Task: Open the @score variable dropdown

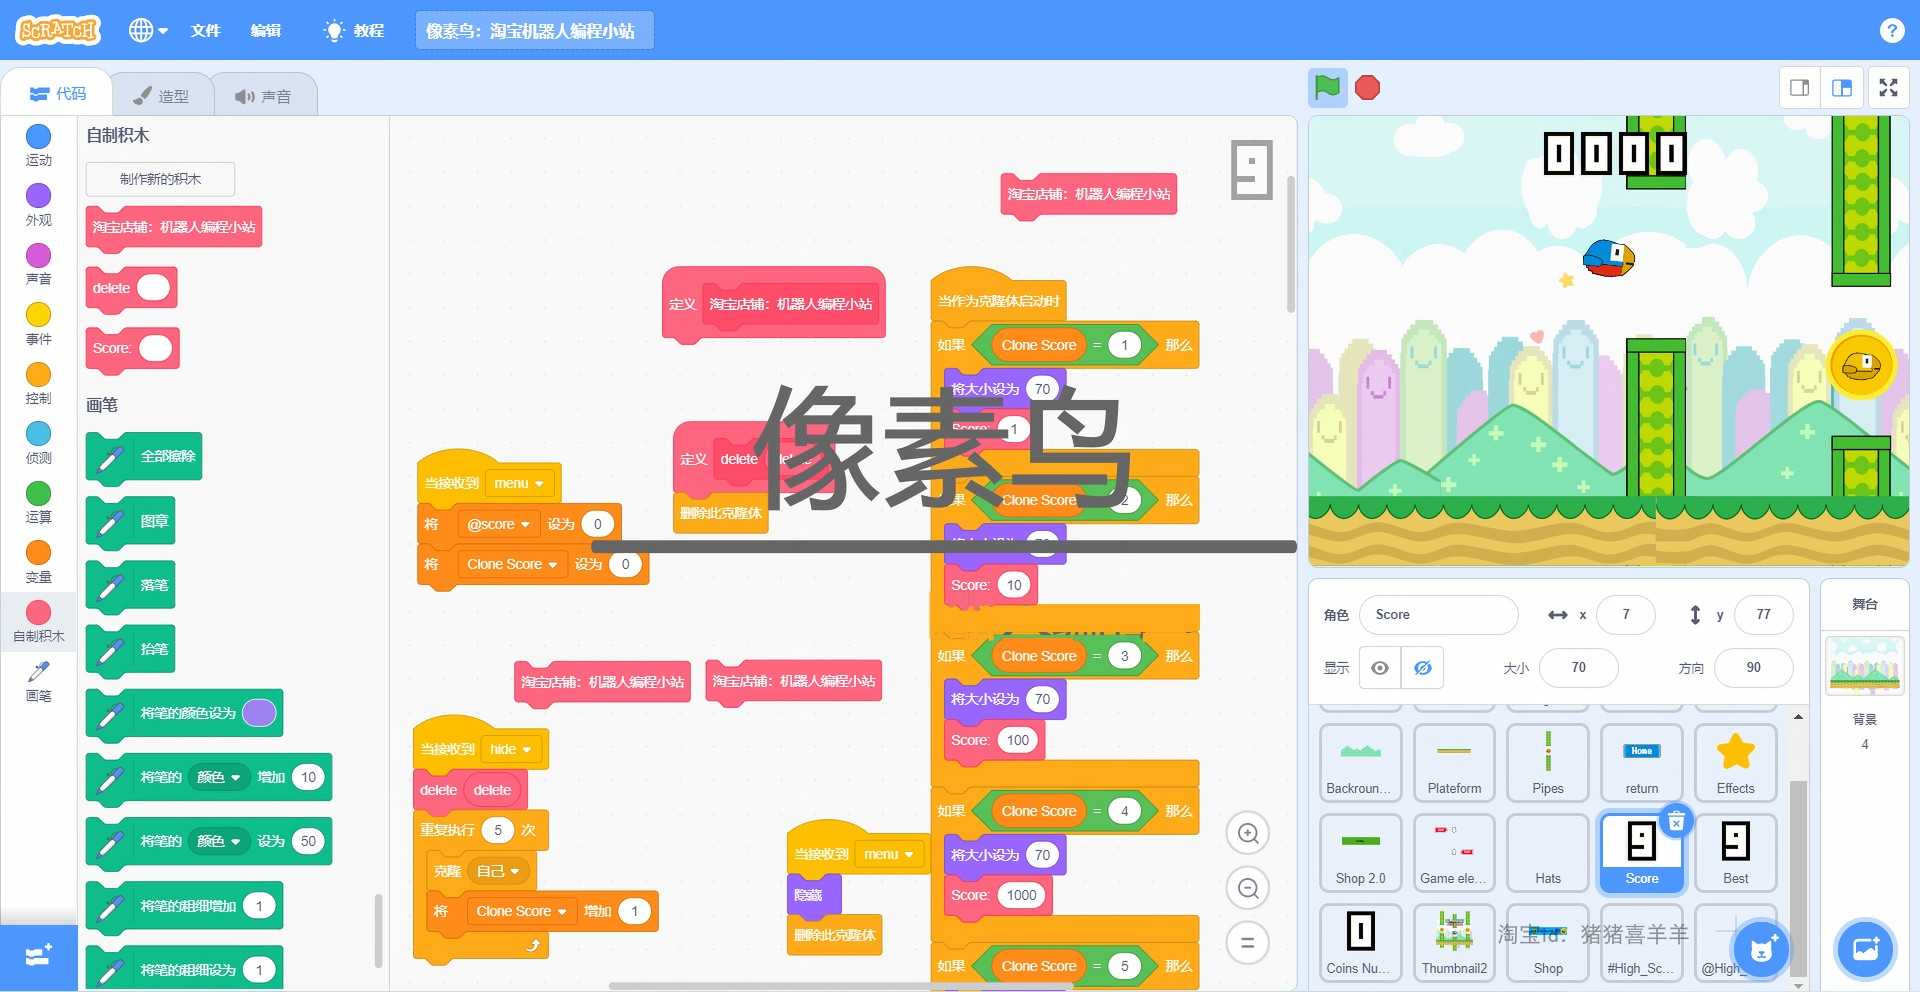Action: click(x=498, y=524)
